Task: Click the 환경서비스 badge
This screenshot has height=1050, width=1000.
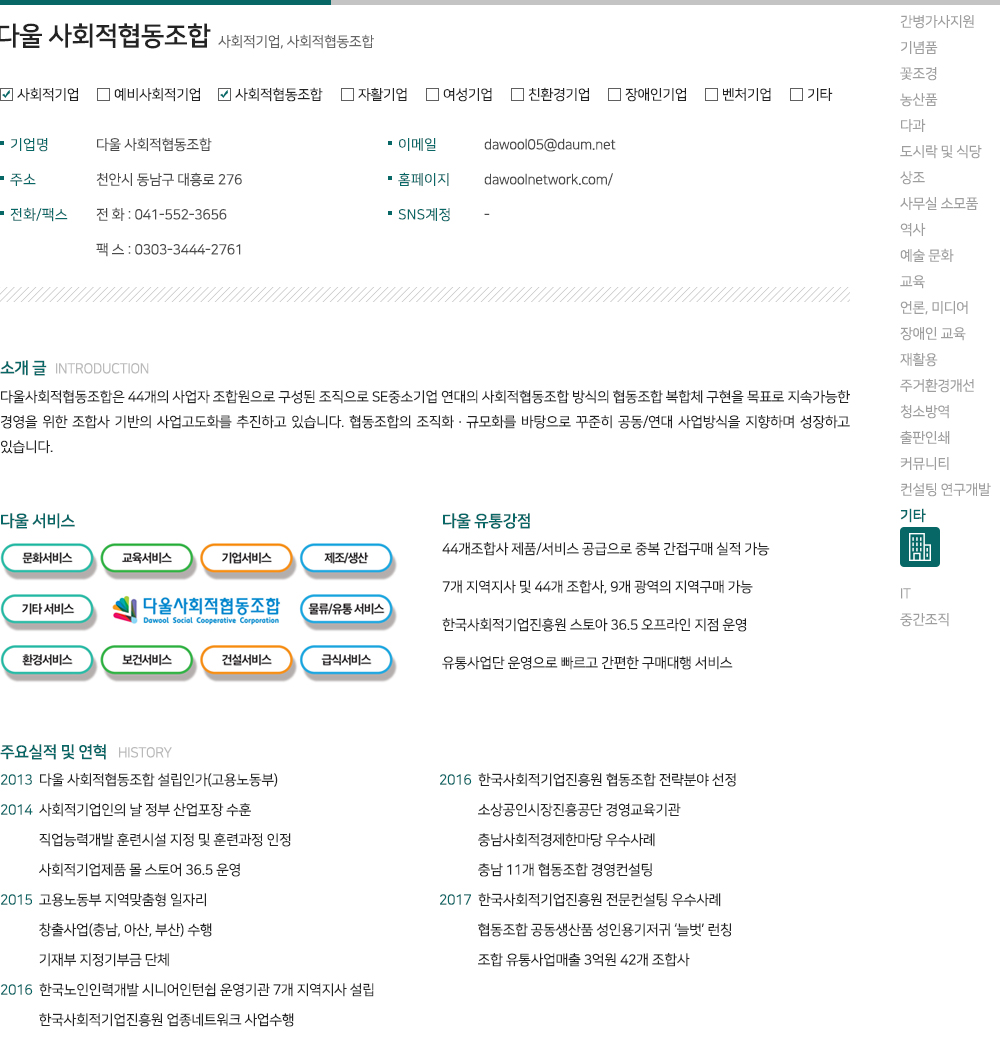Action: coord(47,660)
